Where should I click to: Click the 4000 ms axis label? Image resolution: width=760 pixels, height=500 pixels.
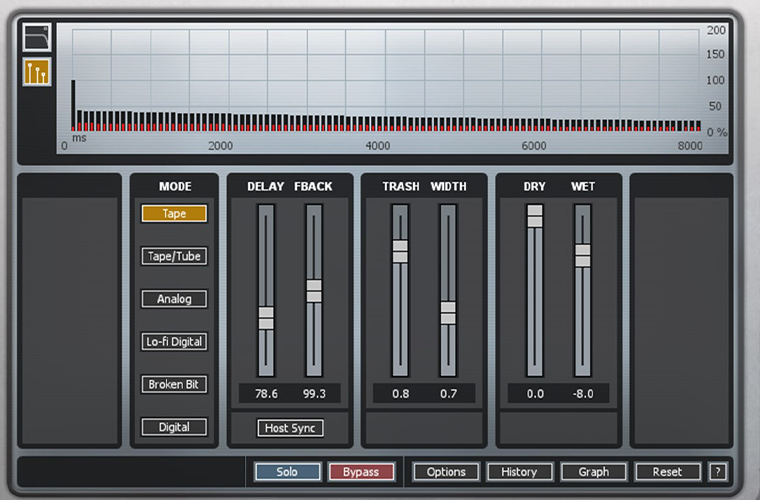click(x=378, y=145)
